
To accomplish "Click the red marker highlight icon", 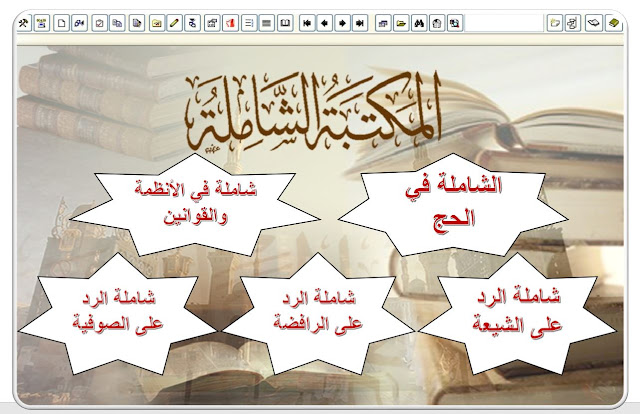I will pyautogui.click(x=230, y=23).
